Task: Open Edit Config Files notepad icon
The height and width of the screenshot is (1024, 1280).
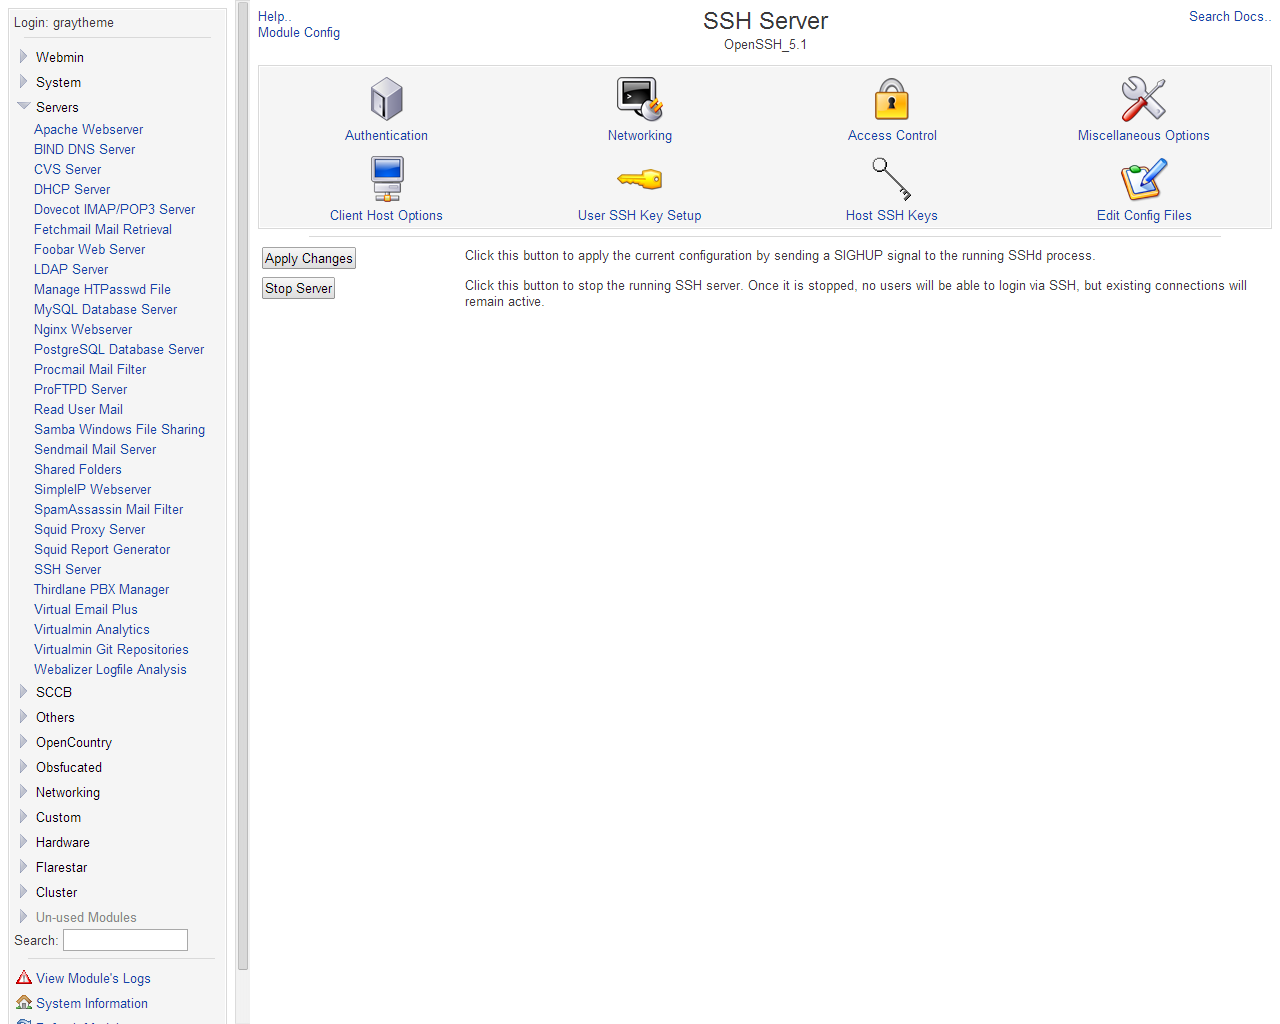Action: (1143, 180)
